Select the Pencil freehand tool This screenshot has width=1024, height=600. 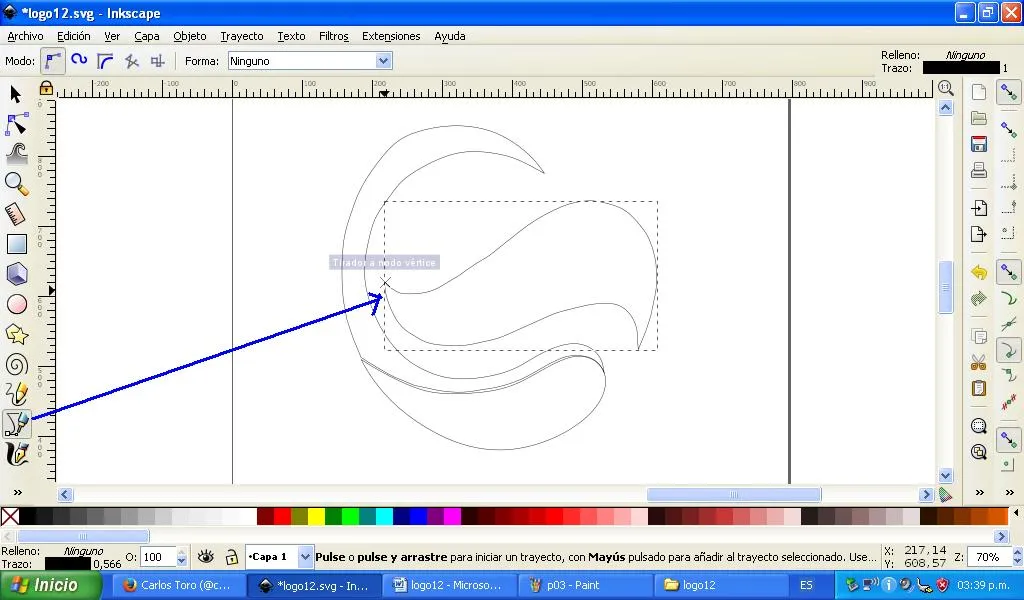(x=16, y=394)
